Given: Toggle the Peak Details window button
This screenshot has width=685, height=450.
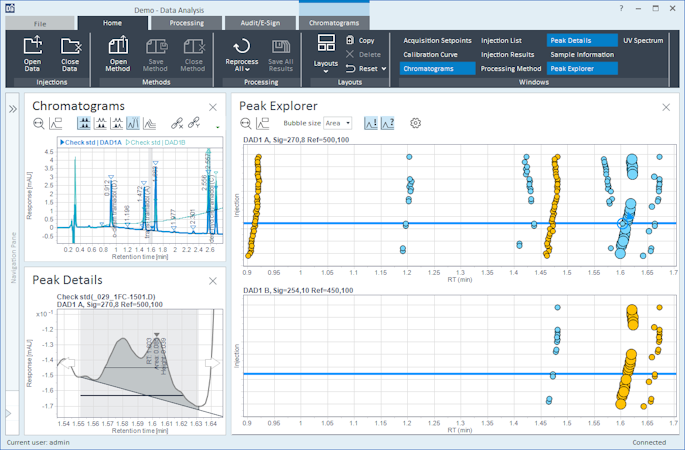Looking at the screenshot, I should coord(570,40).
